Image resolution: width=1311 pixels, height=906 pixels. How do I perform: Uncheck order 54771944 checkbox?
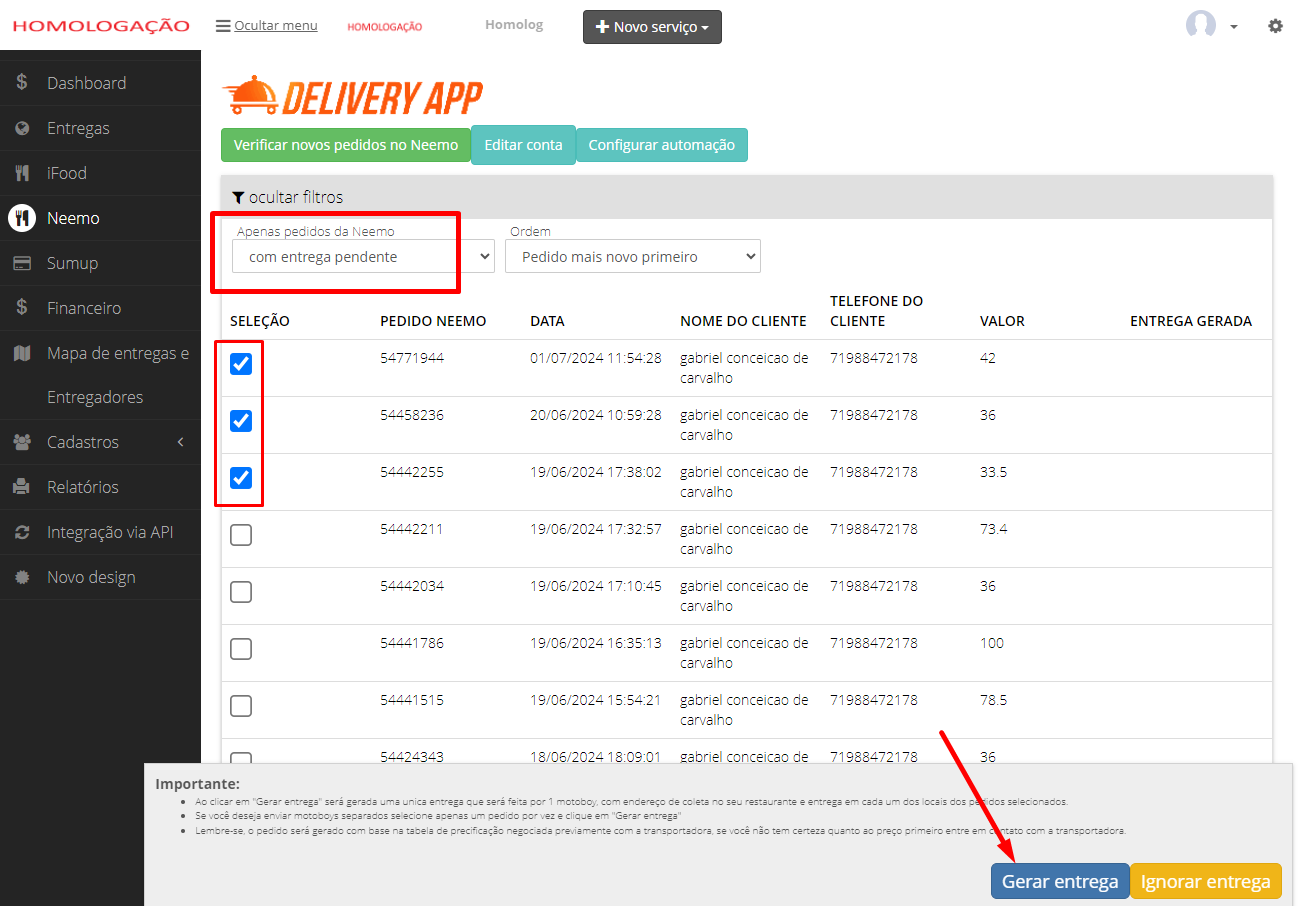[x=241, y=364]
